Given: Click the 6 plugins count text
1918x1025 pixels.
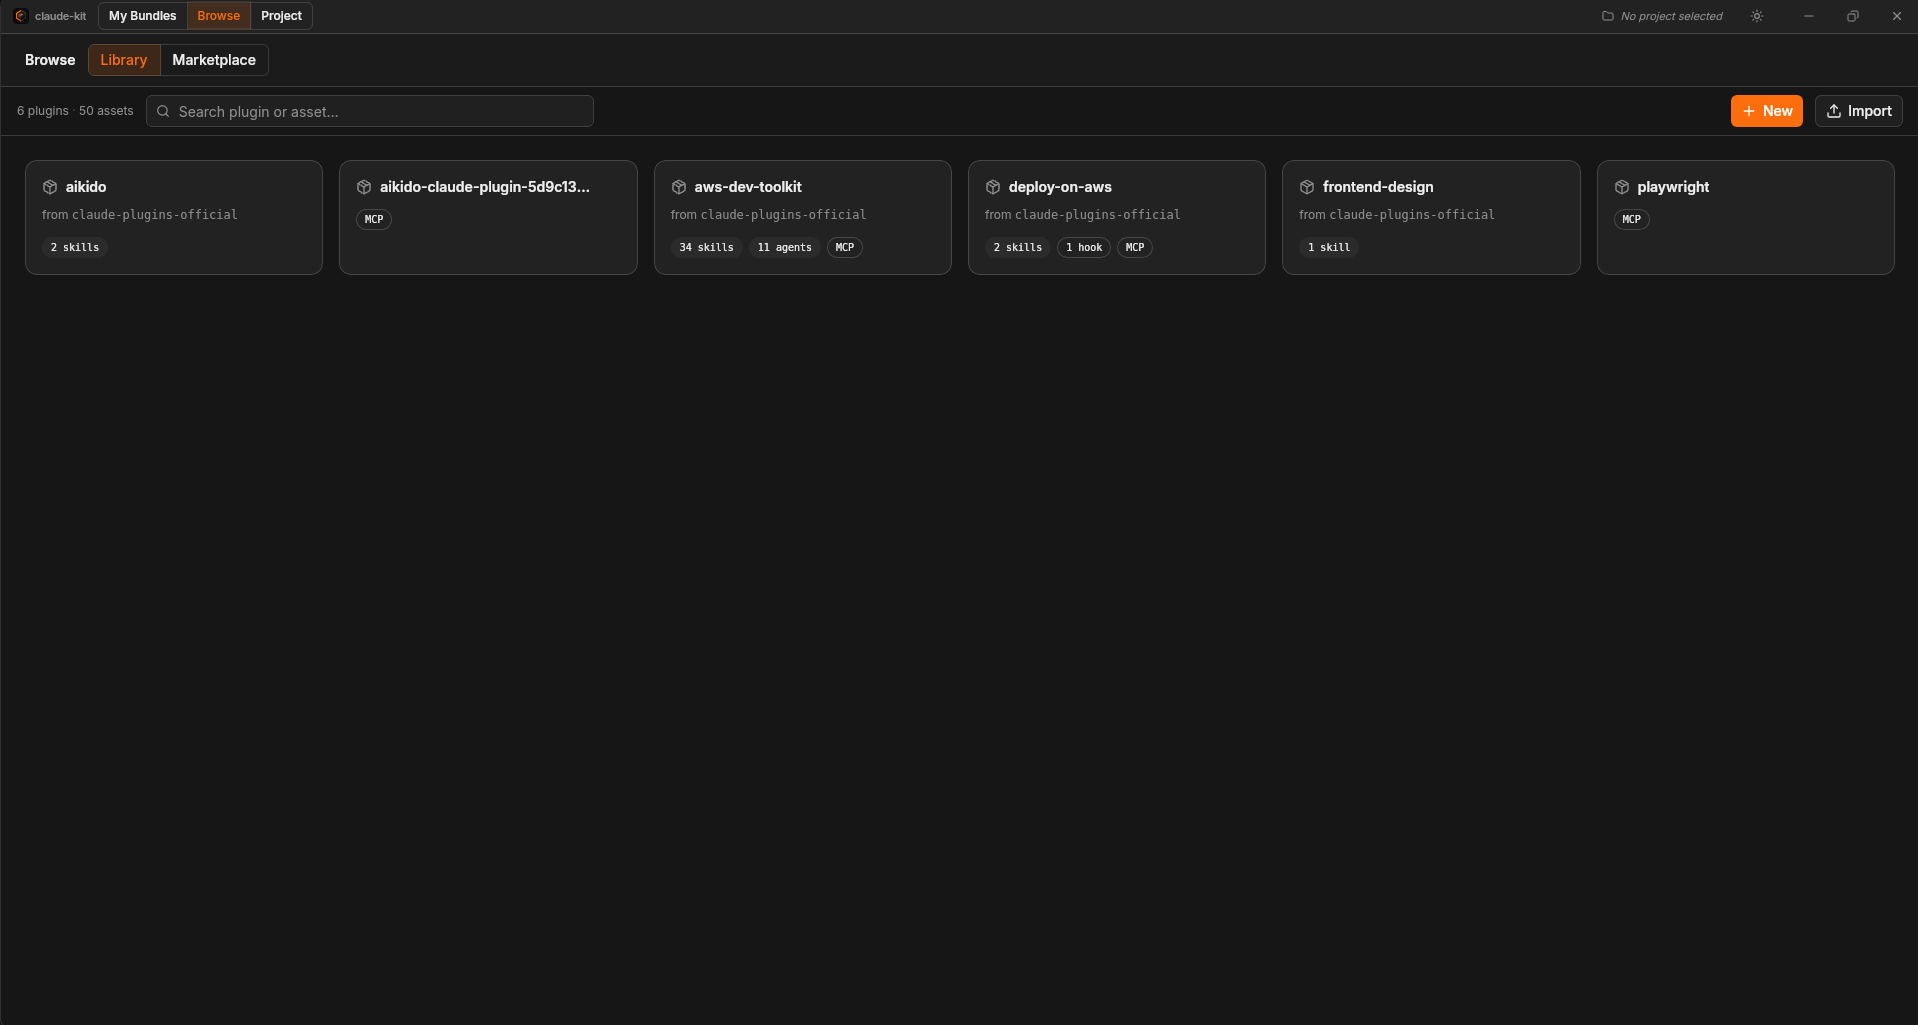Looking at the screenshot, I should coord(43,111).
